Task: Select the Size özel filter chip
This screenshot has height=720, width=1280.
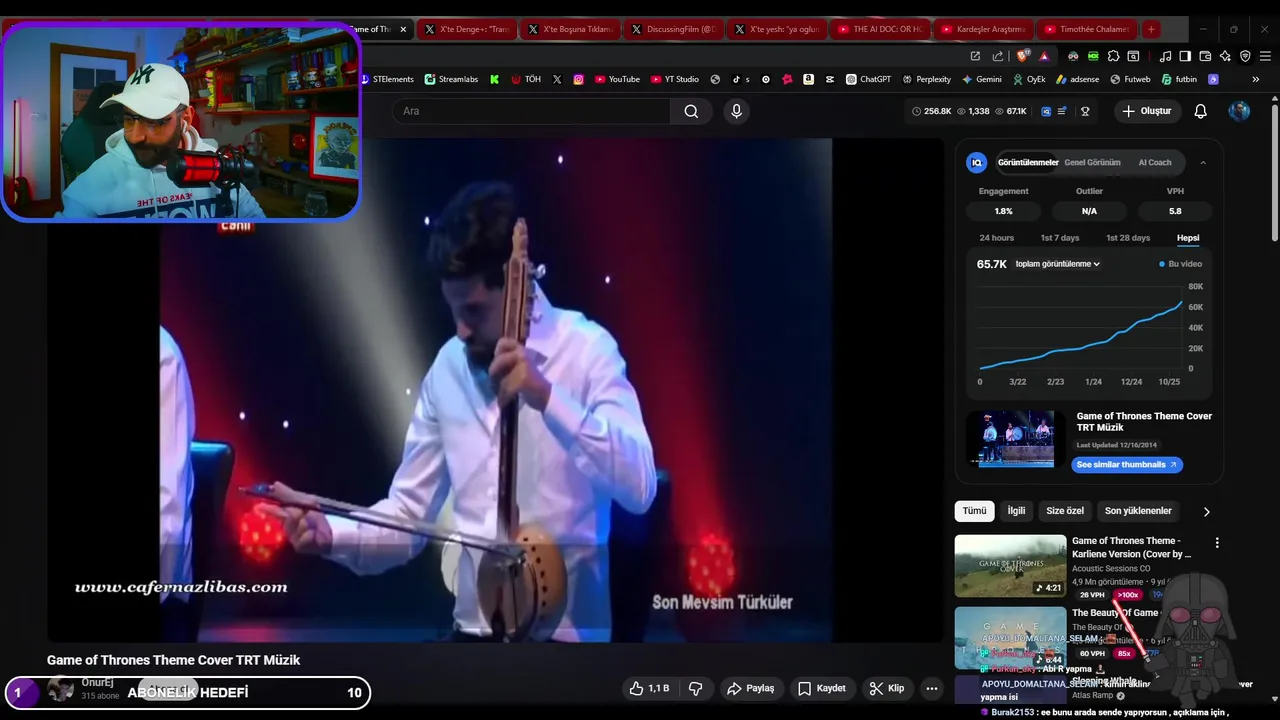Action: tap(1065, 511)
